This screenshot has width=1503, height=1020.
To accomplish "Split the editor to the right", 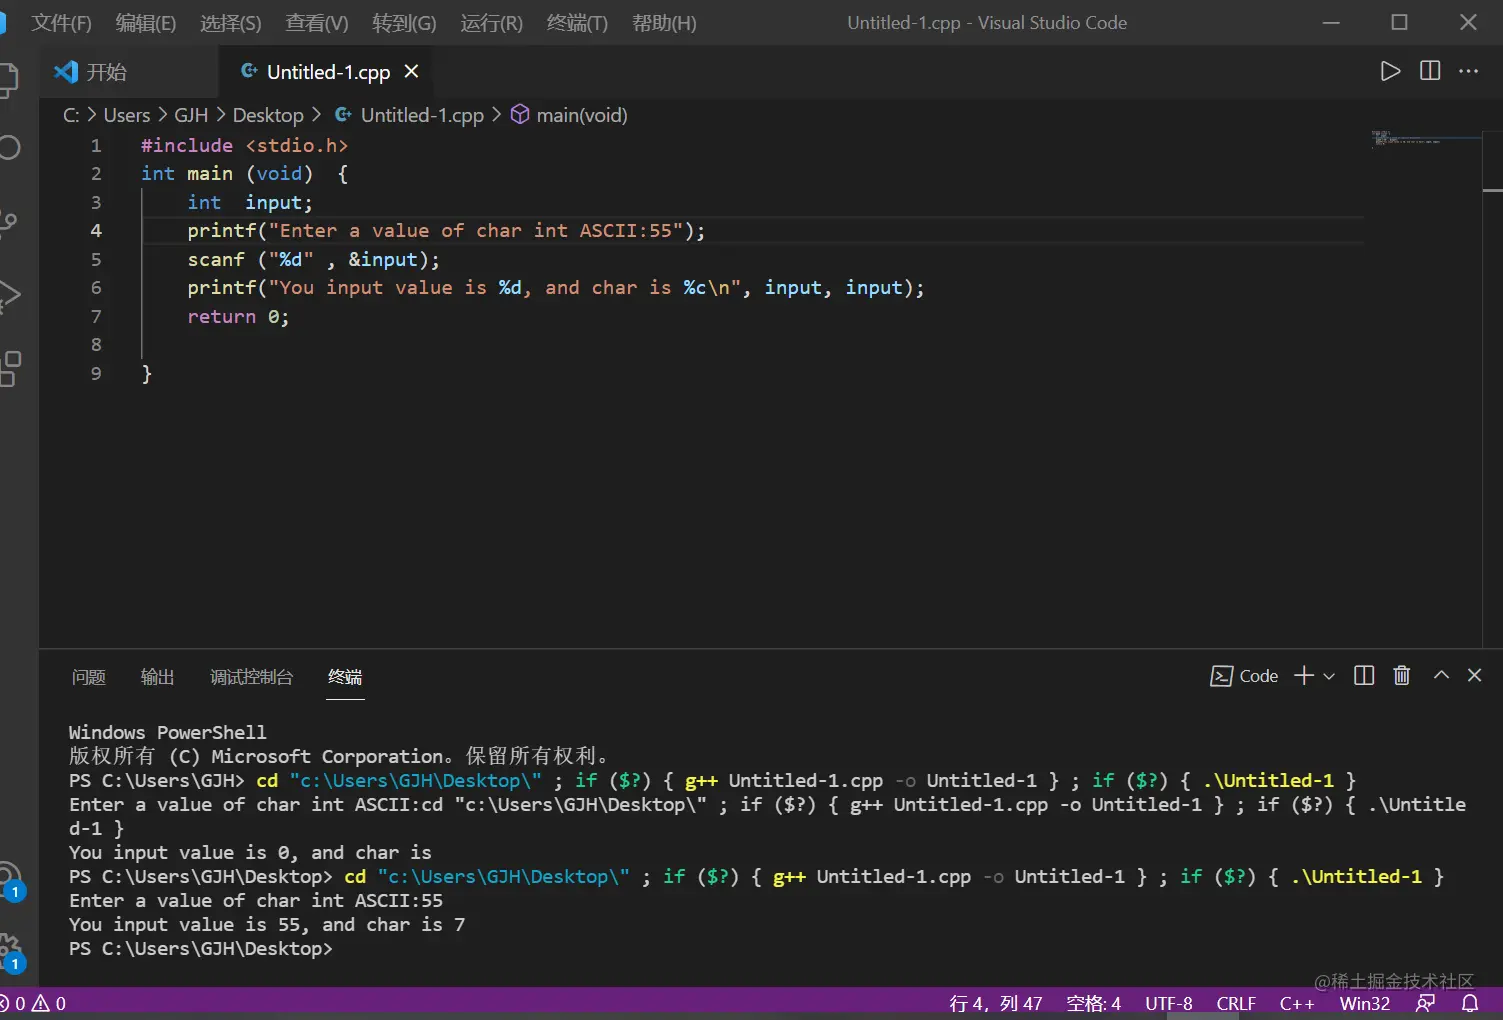I will 1430,71.
